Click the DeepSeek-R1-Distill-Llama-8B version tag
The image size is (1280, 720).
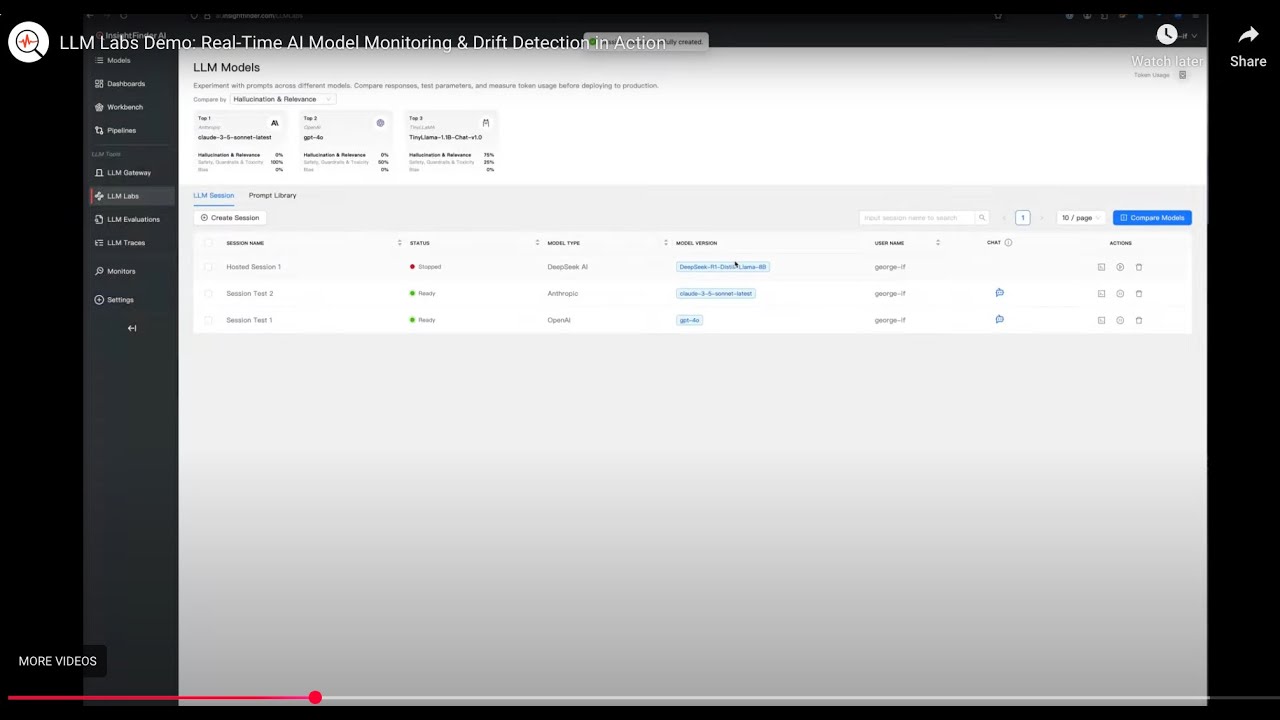pos(723,267)
